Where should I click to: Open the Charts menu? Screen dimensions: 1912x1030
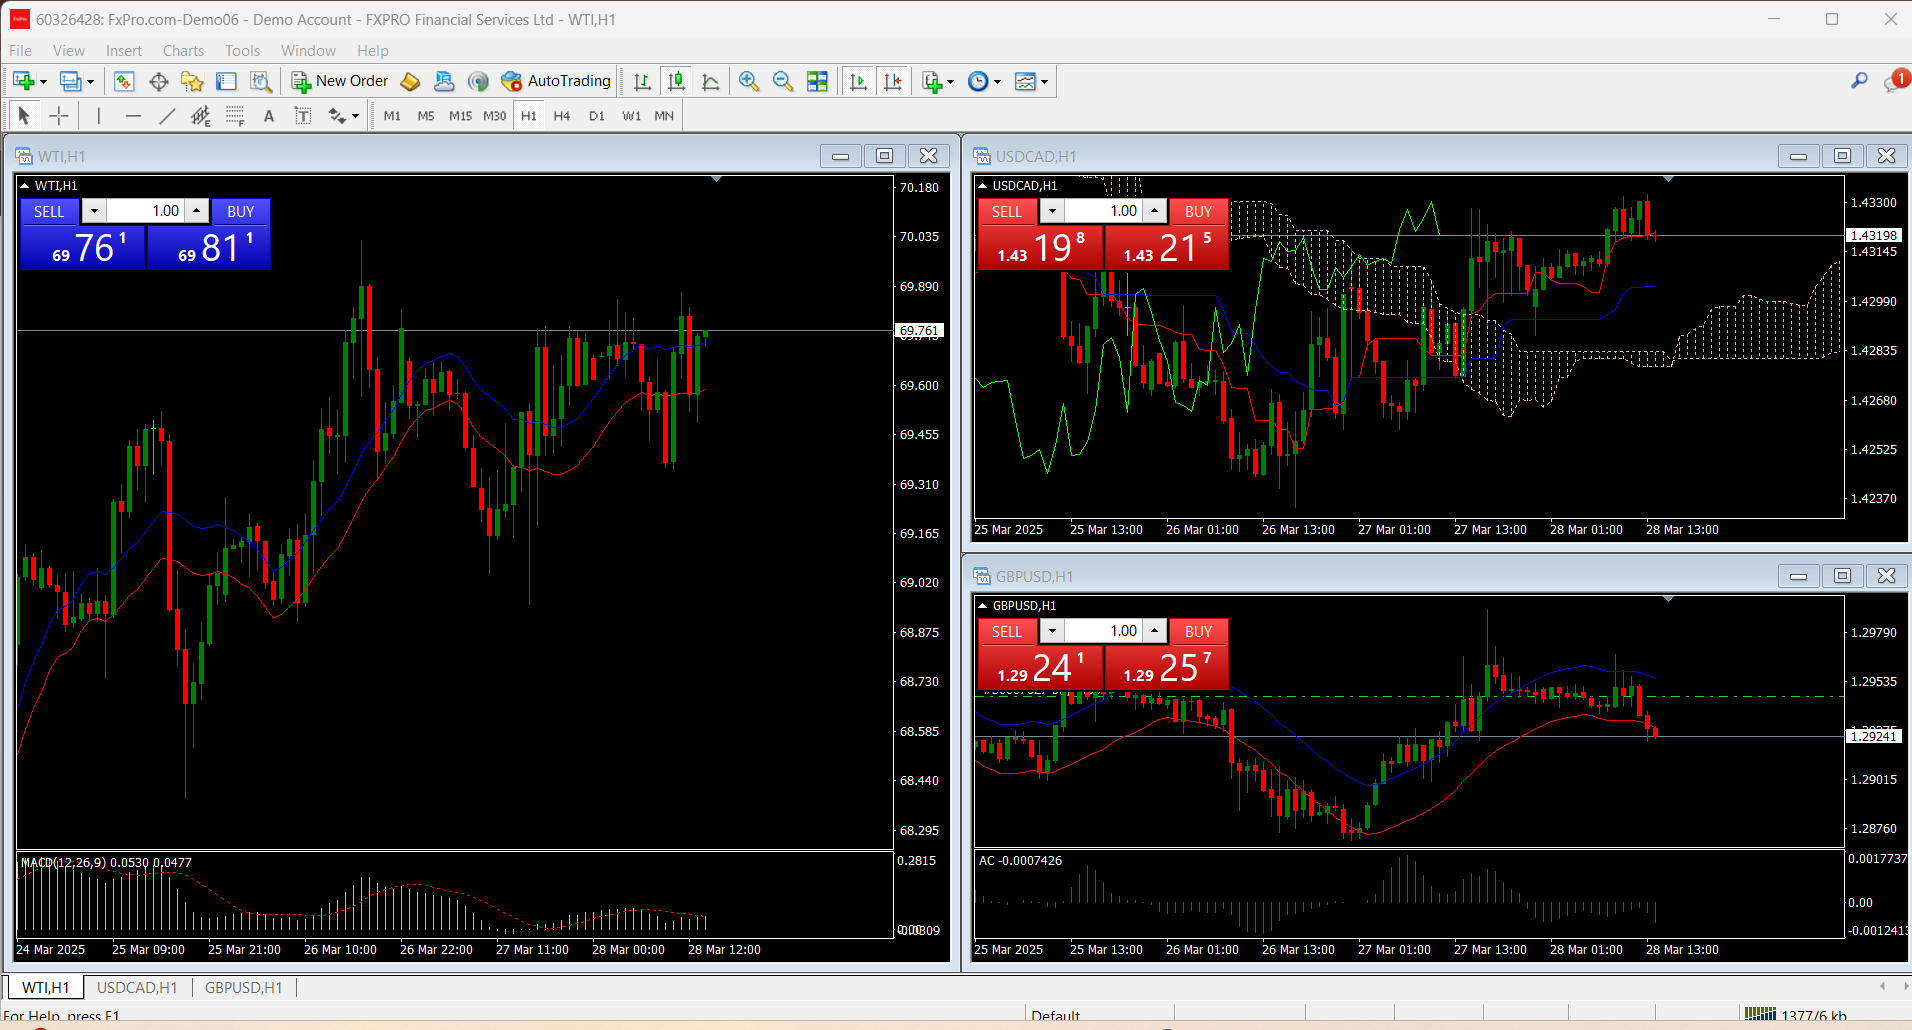tap(183, 51)
